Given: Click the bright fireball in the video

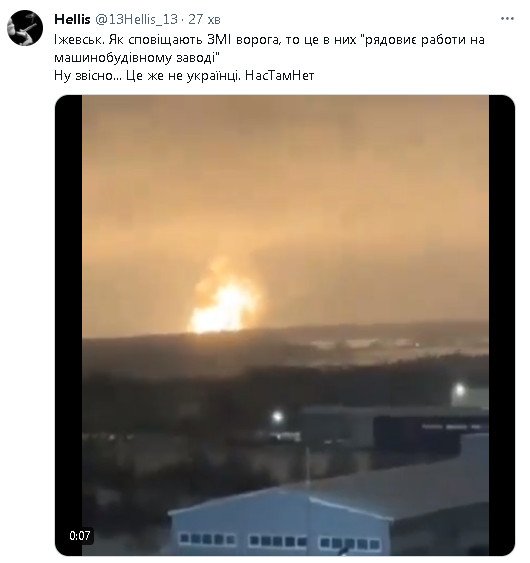Looking at the screenshot, I should click(x=223, y=302).
